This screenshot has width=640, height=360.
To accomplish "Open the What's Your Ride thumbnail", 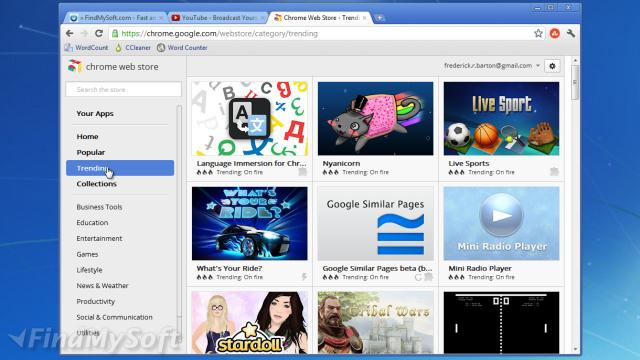I will 250,223.
